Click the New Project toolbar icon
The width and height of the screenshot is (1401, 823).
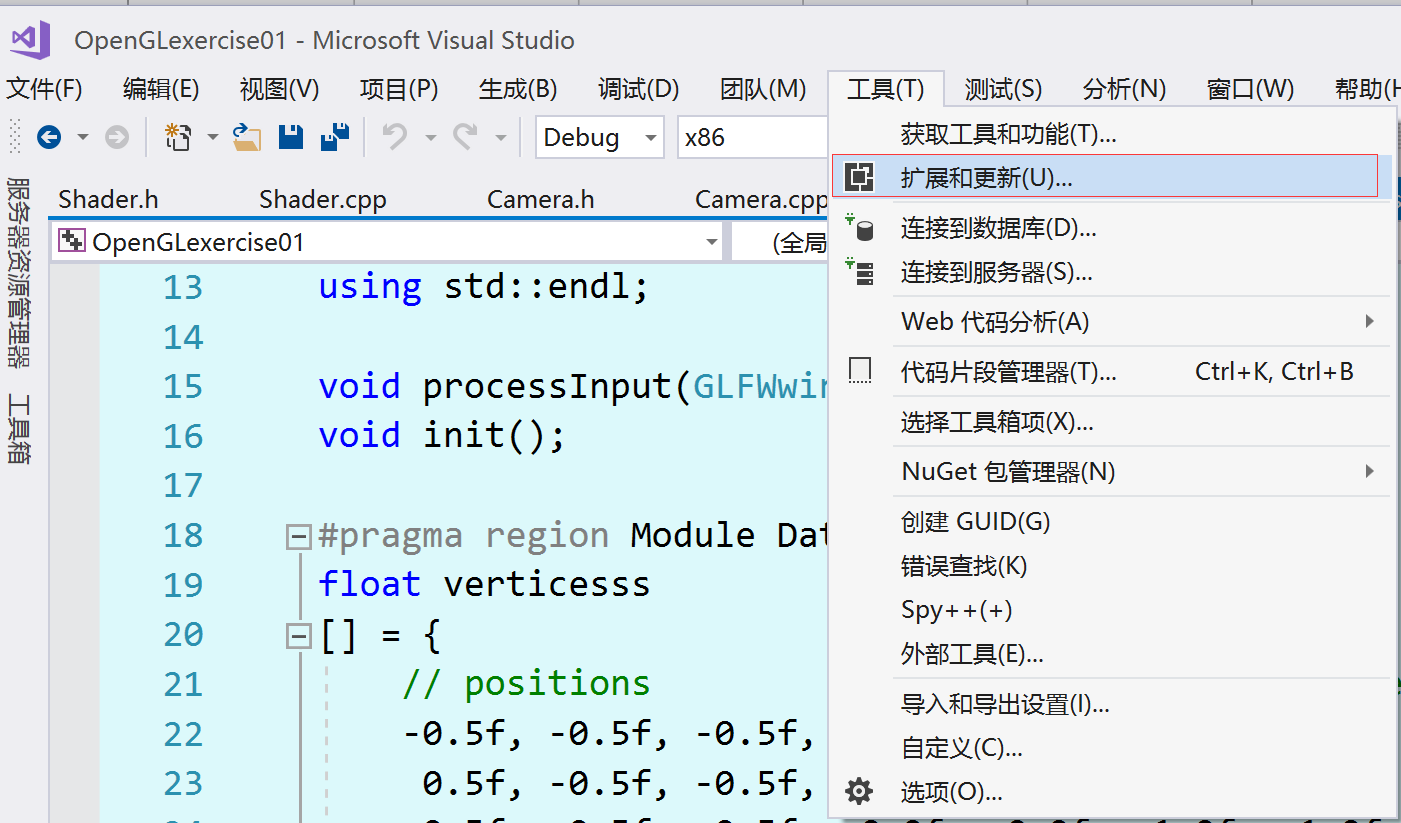178,137
